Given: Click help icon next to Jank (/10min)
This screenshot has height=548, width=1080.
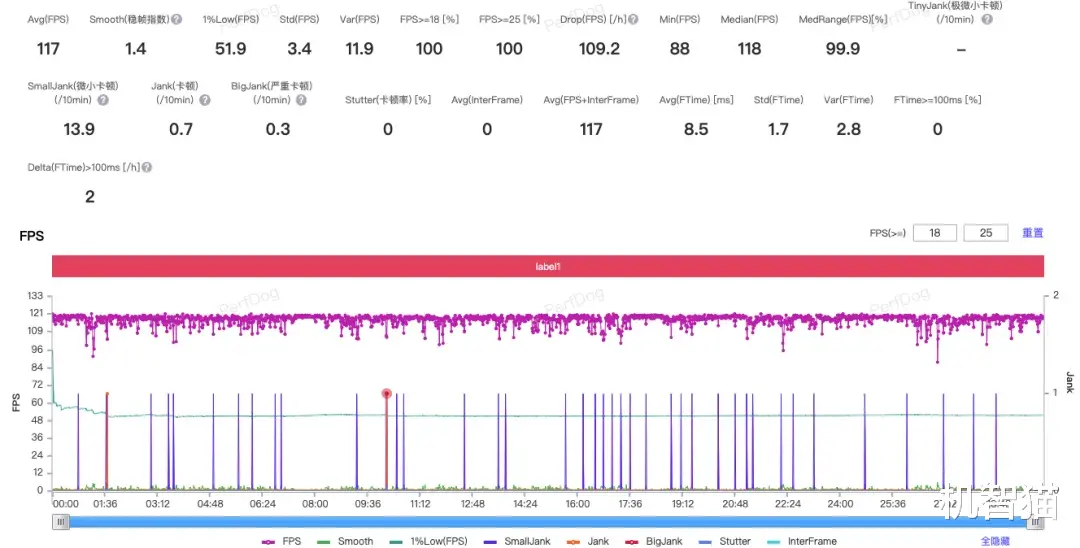Looking at the screenshot, I should click(205, 100).
